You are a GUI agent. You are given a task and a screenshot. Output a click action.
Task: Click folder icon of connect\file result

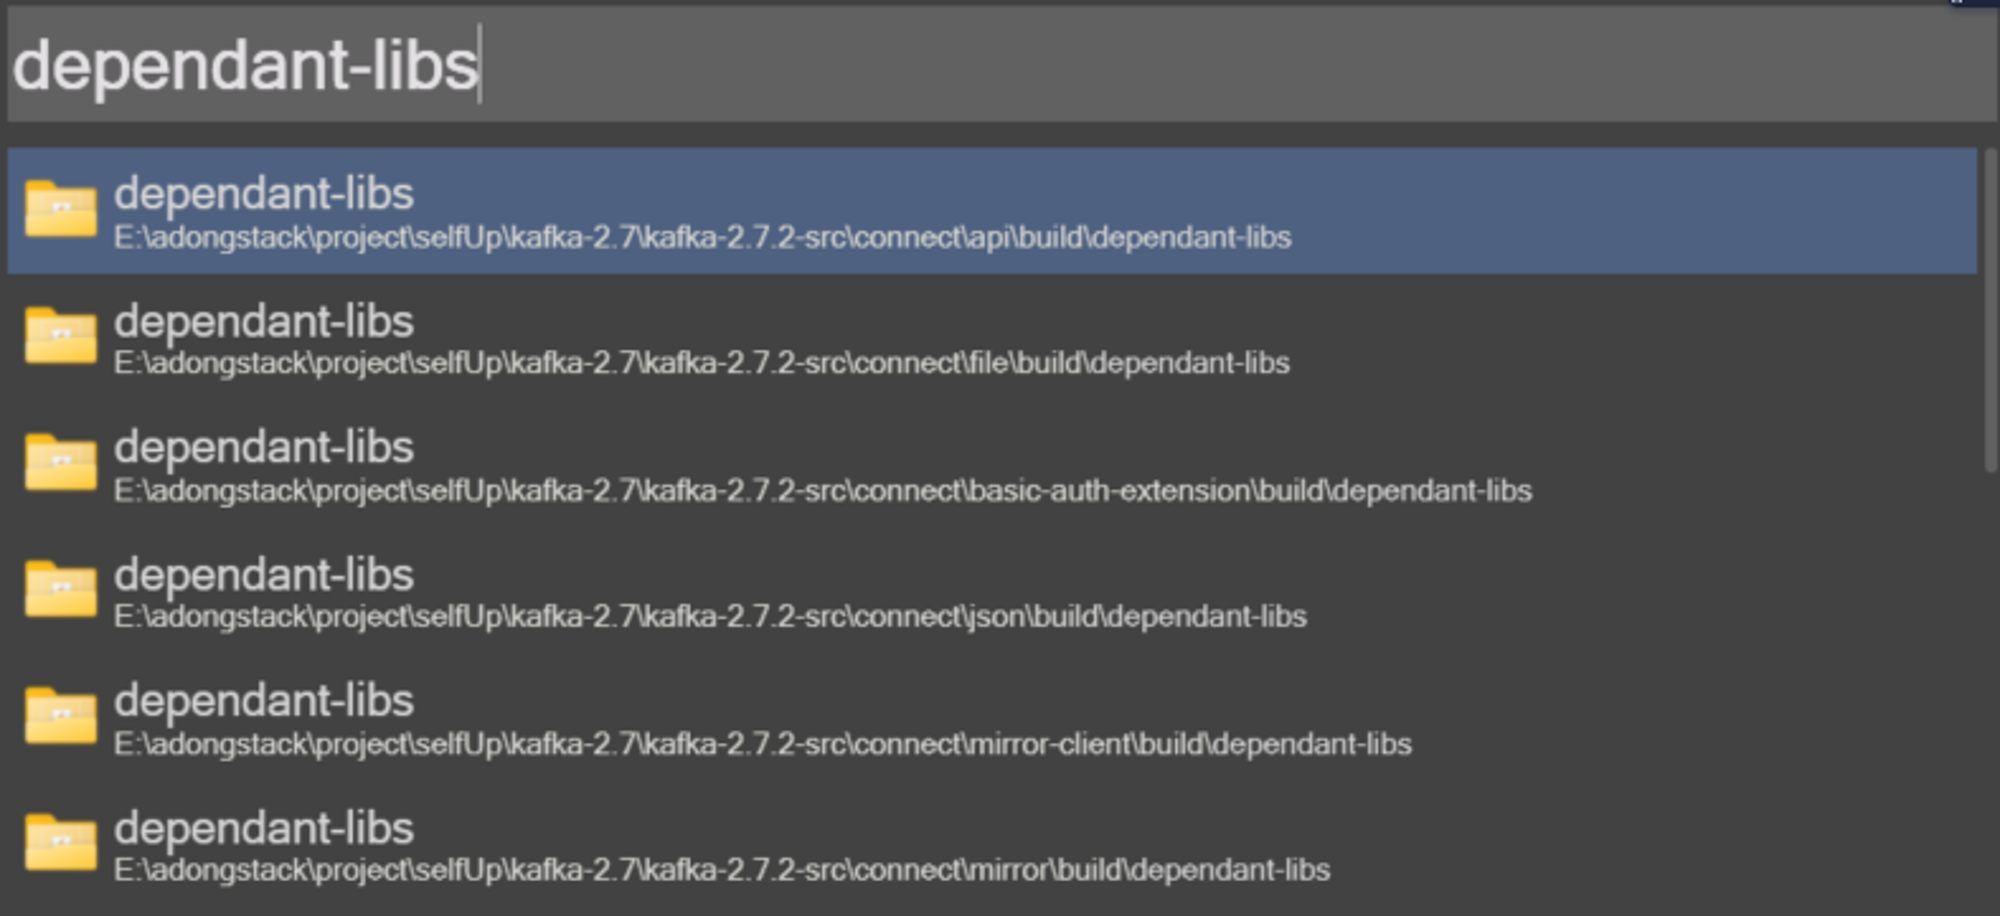click(61, 336)
